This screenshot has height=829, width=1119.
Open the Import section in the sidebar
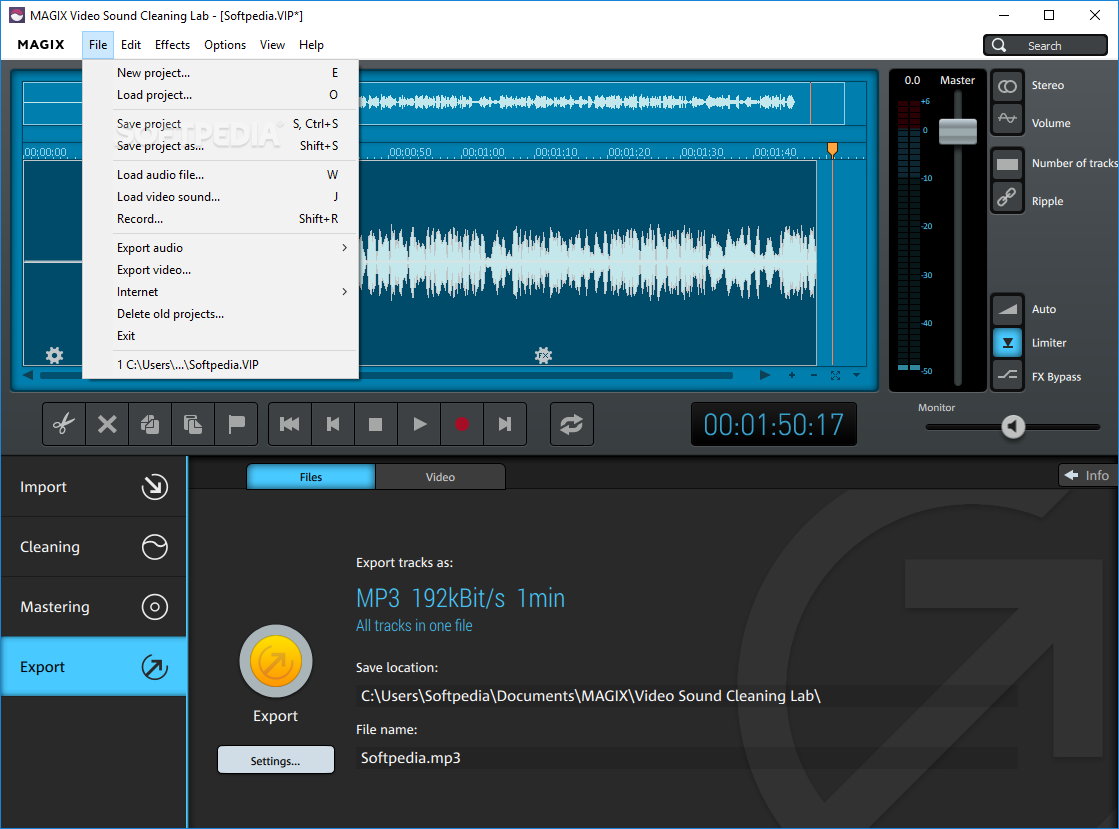click(93, 487)
